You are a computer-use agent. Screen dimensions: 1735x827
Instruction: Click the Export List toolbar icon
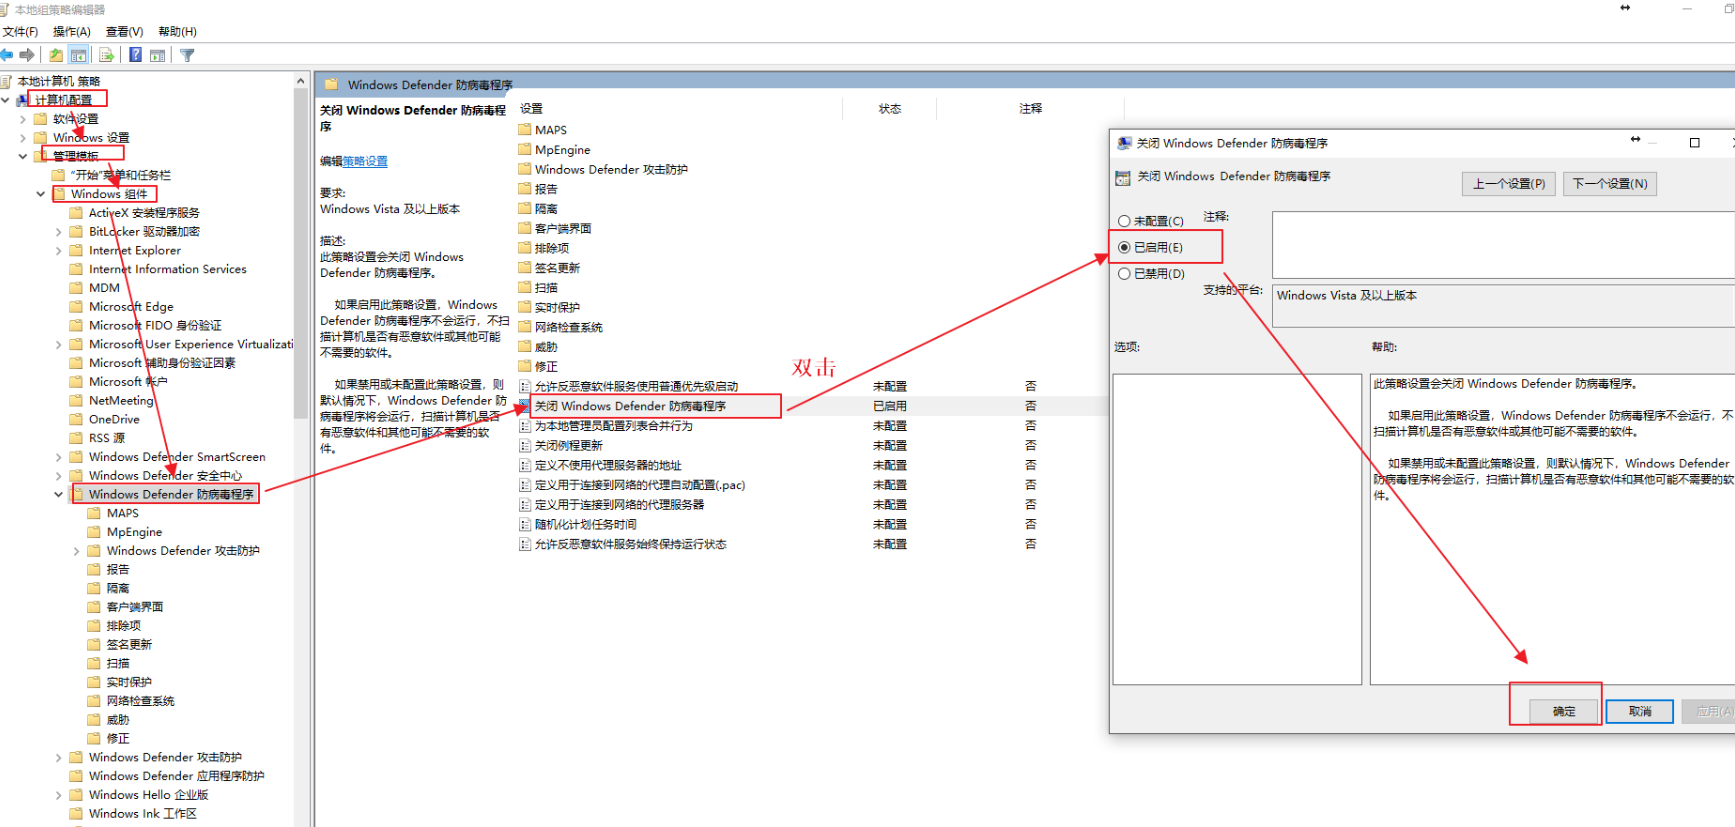click(x=106, y=55)
